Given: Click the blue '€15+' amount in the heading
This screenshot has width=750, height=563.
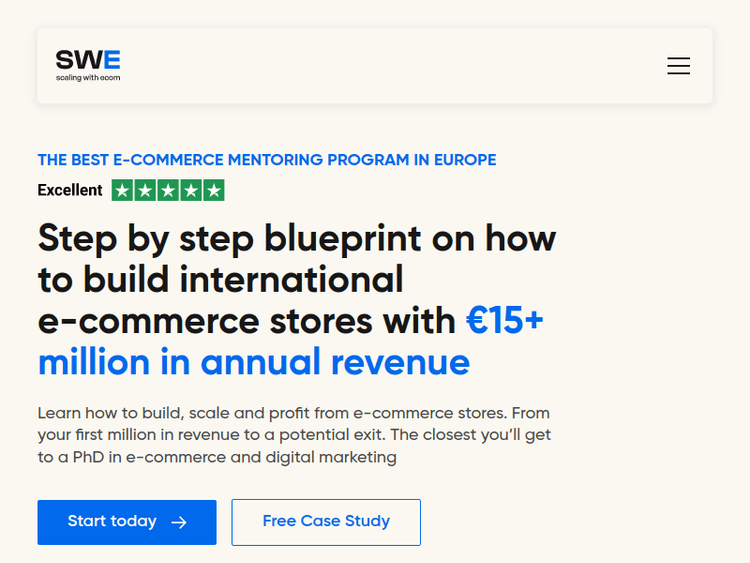Looking at the screenshot, I should [504, 321].
